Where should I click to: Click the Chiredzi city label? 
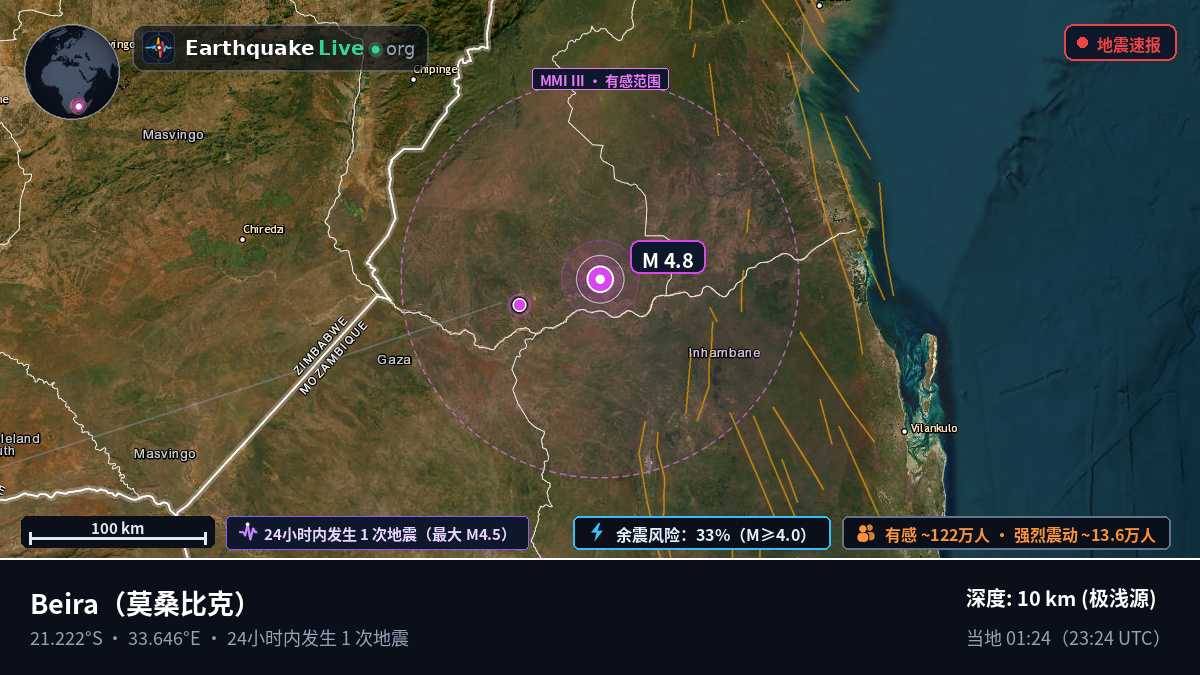click(264, 229)
